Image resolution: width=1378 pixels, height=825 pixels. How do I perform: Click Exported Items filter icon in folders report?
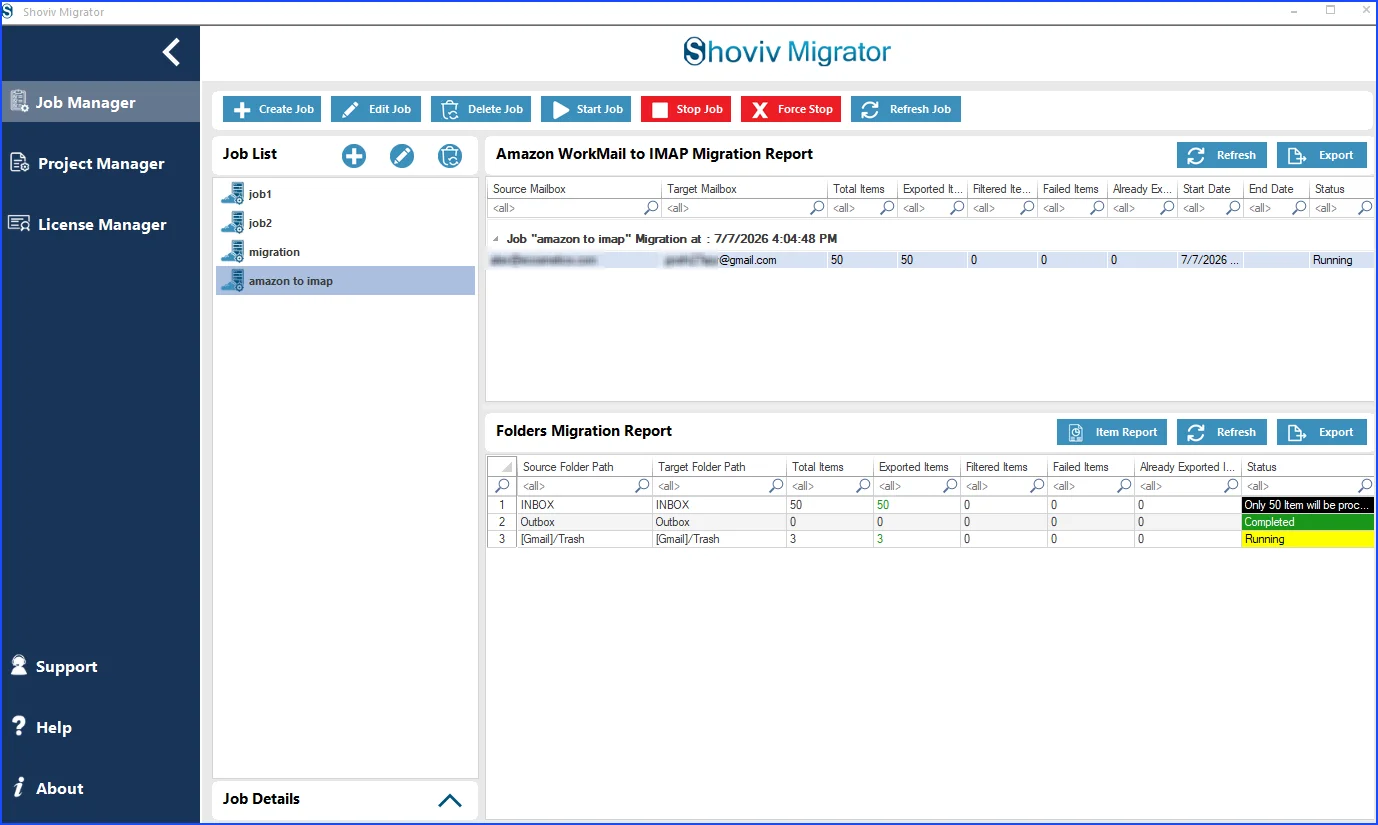[951, 486]
